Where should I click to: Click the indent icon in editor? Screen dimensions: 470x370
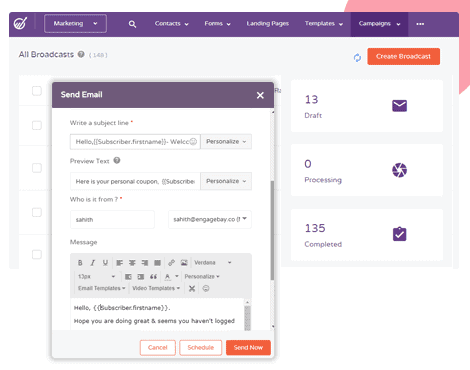[x=141, y=277]
